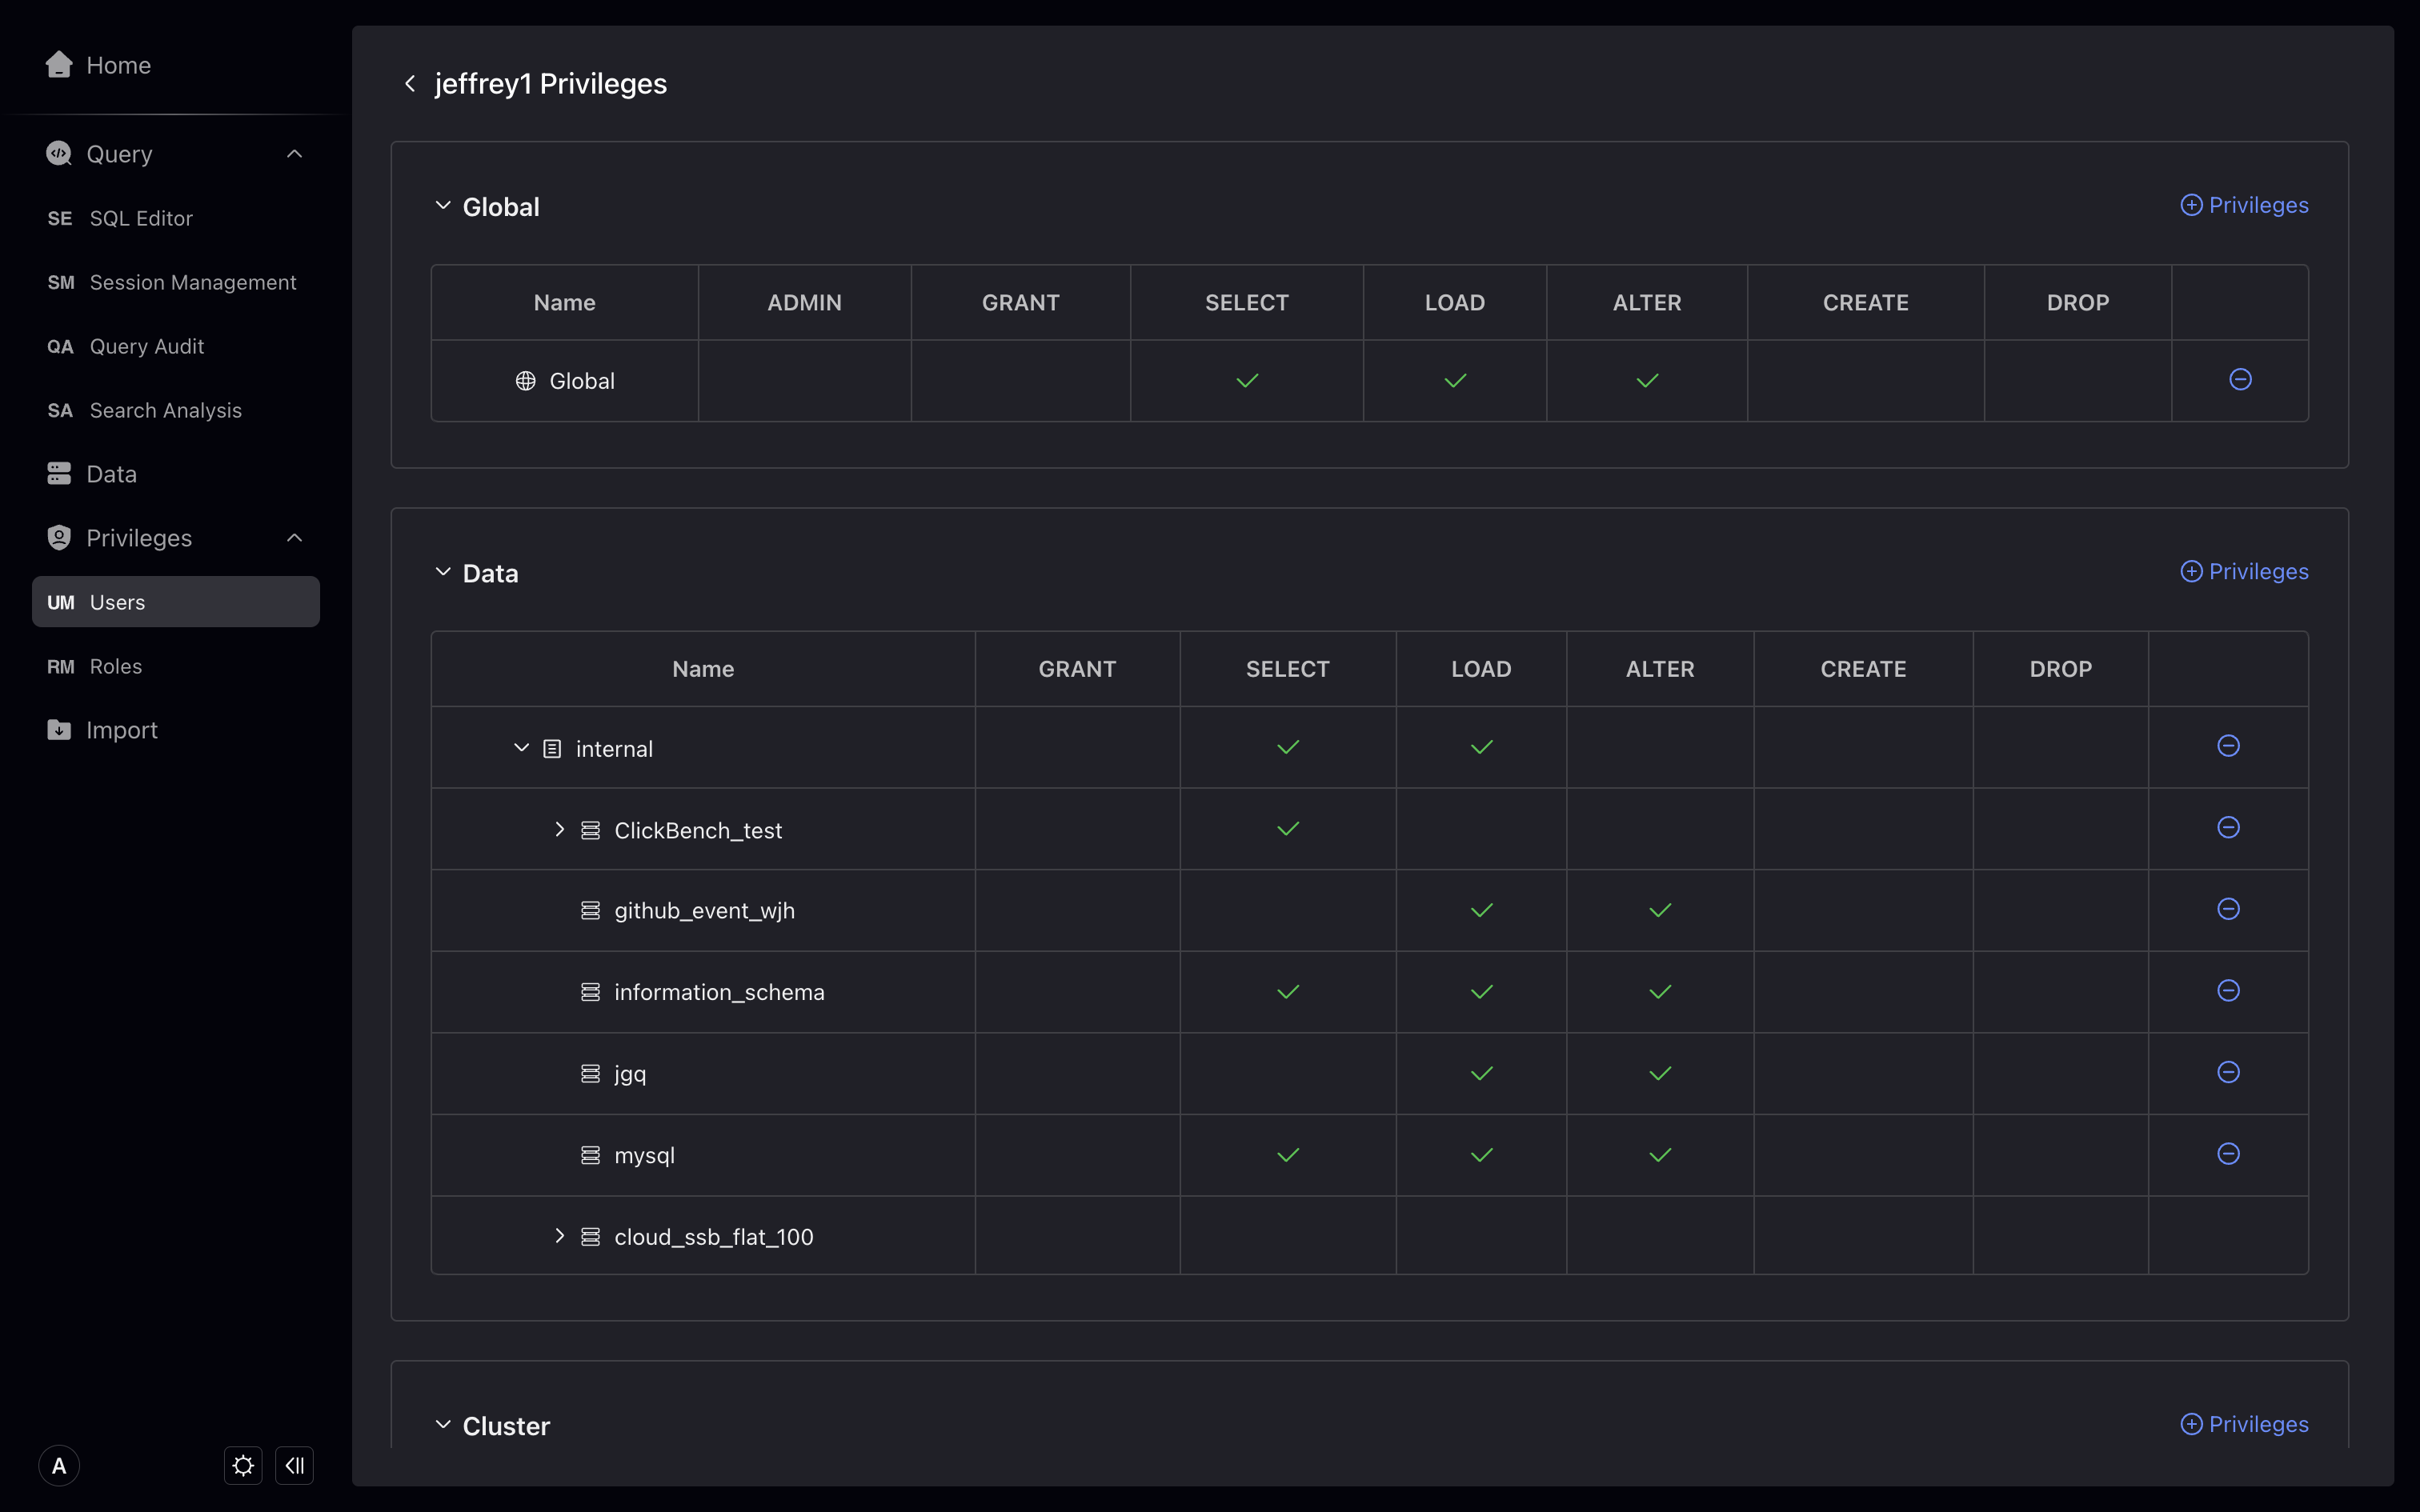The height and width of the screenshot is (1512, 2420).
Task: Expand the cloud_ssb_flat_100 database node
Action: tap(560, 1236)
